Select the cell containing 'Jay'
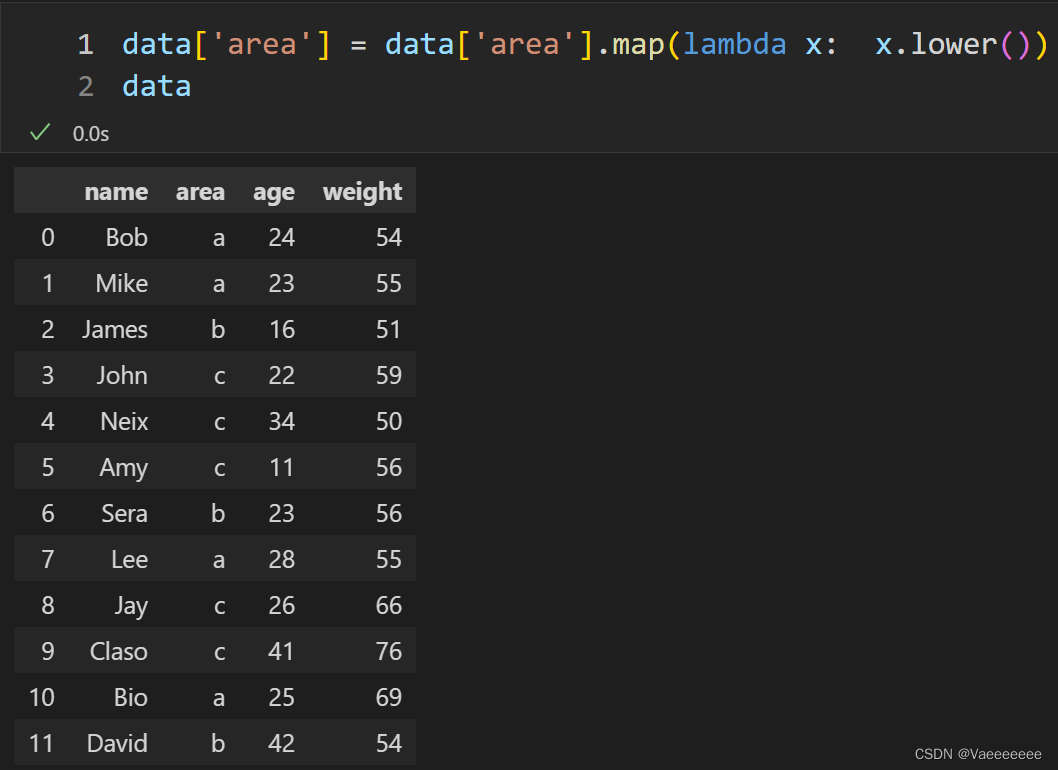 (x=131, y=607)
